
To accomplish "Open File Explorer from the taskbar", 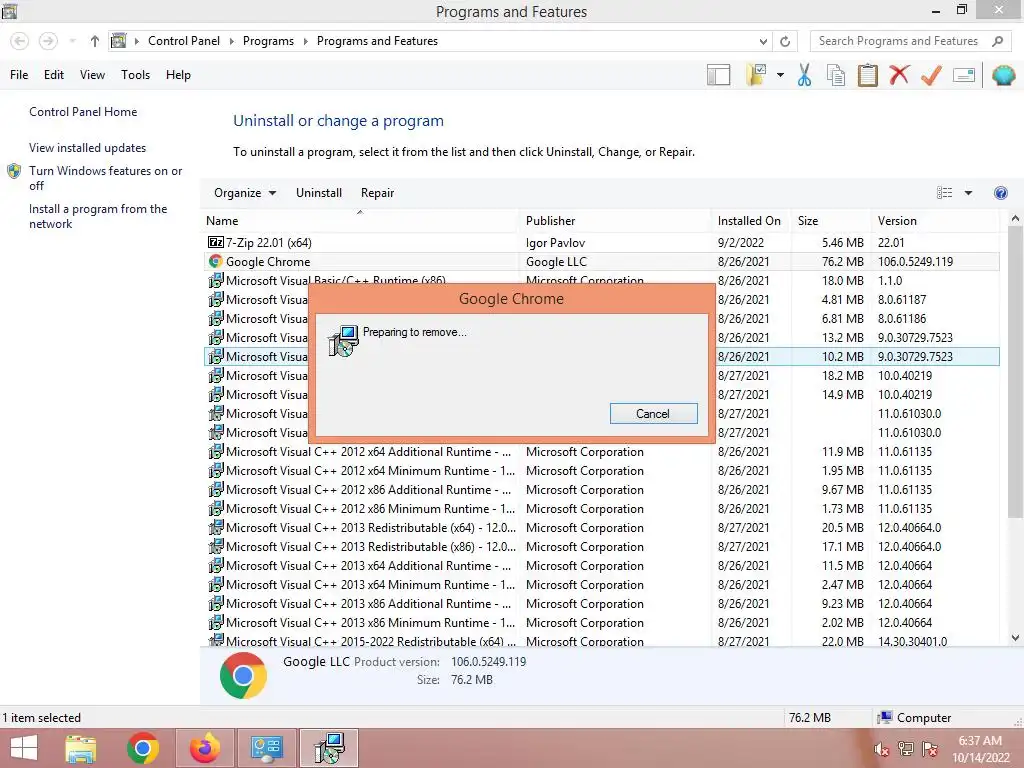I will (80, 748).
